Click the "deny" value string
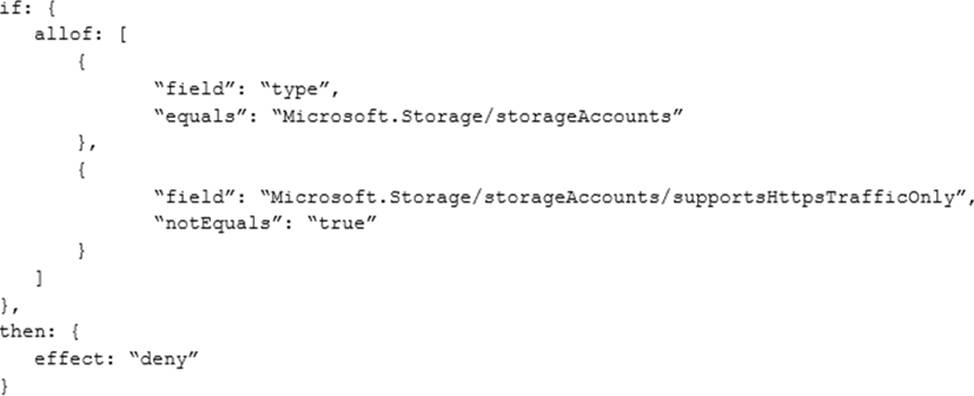Image resolution: width=974 pixels, height=396 pixels. pos(163,359)
